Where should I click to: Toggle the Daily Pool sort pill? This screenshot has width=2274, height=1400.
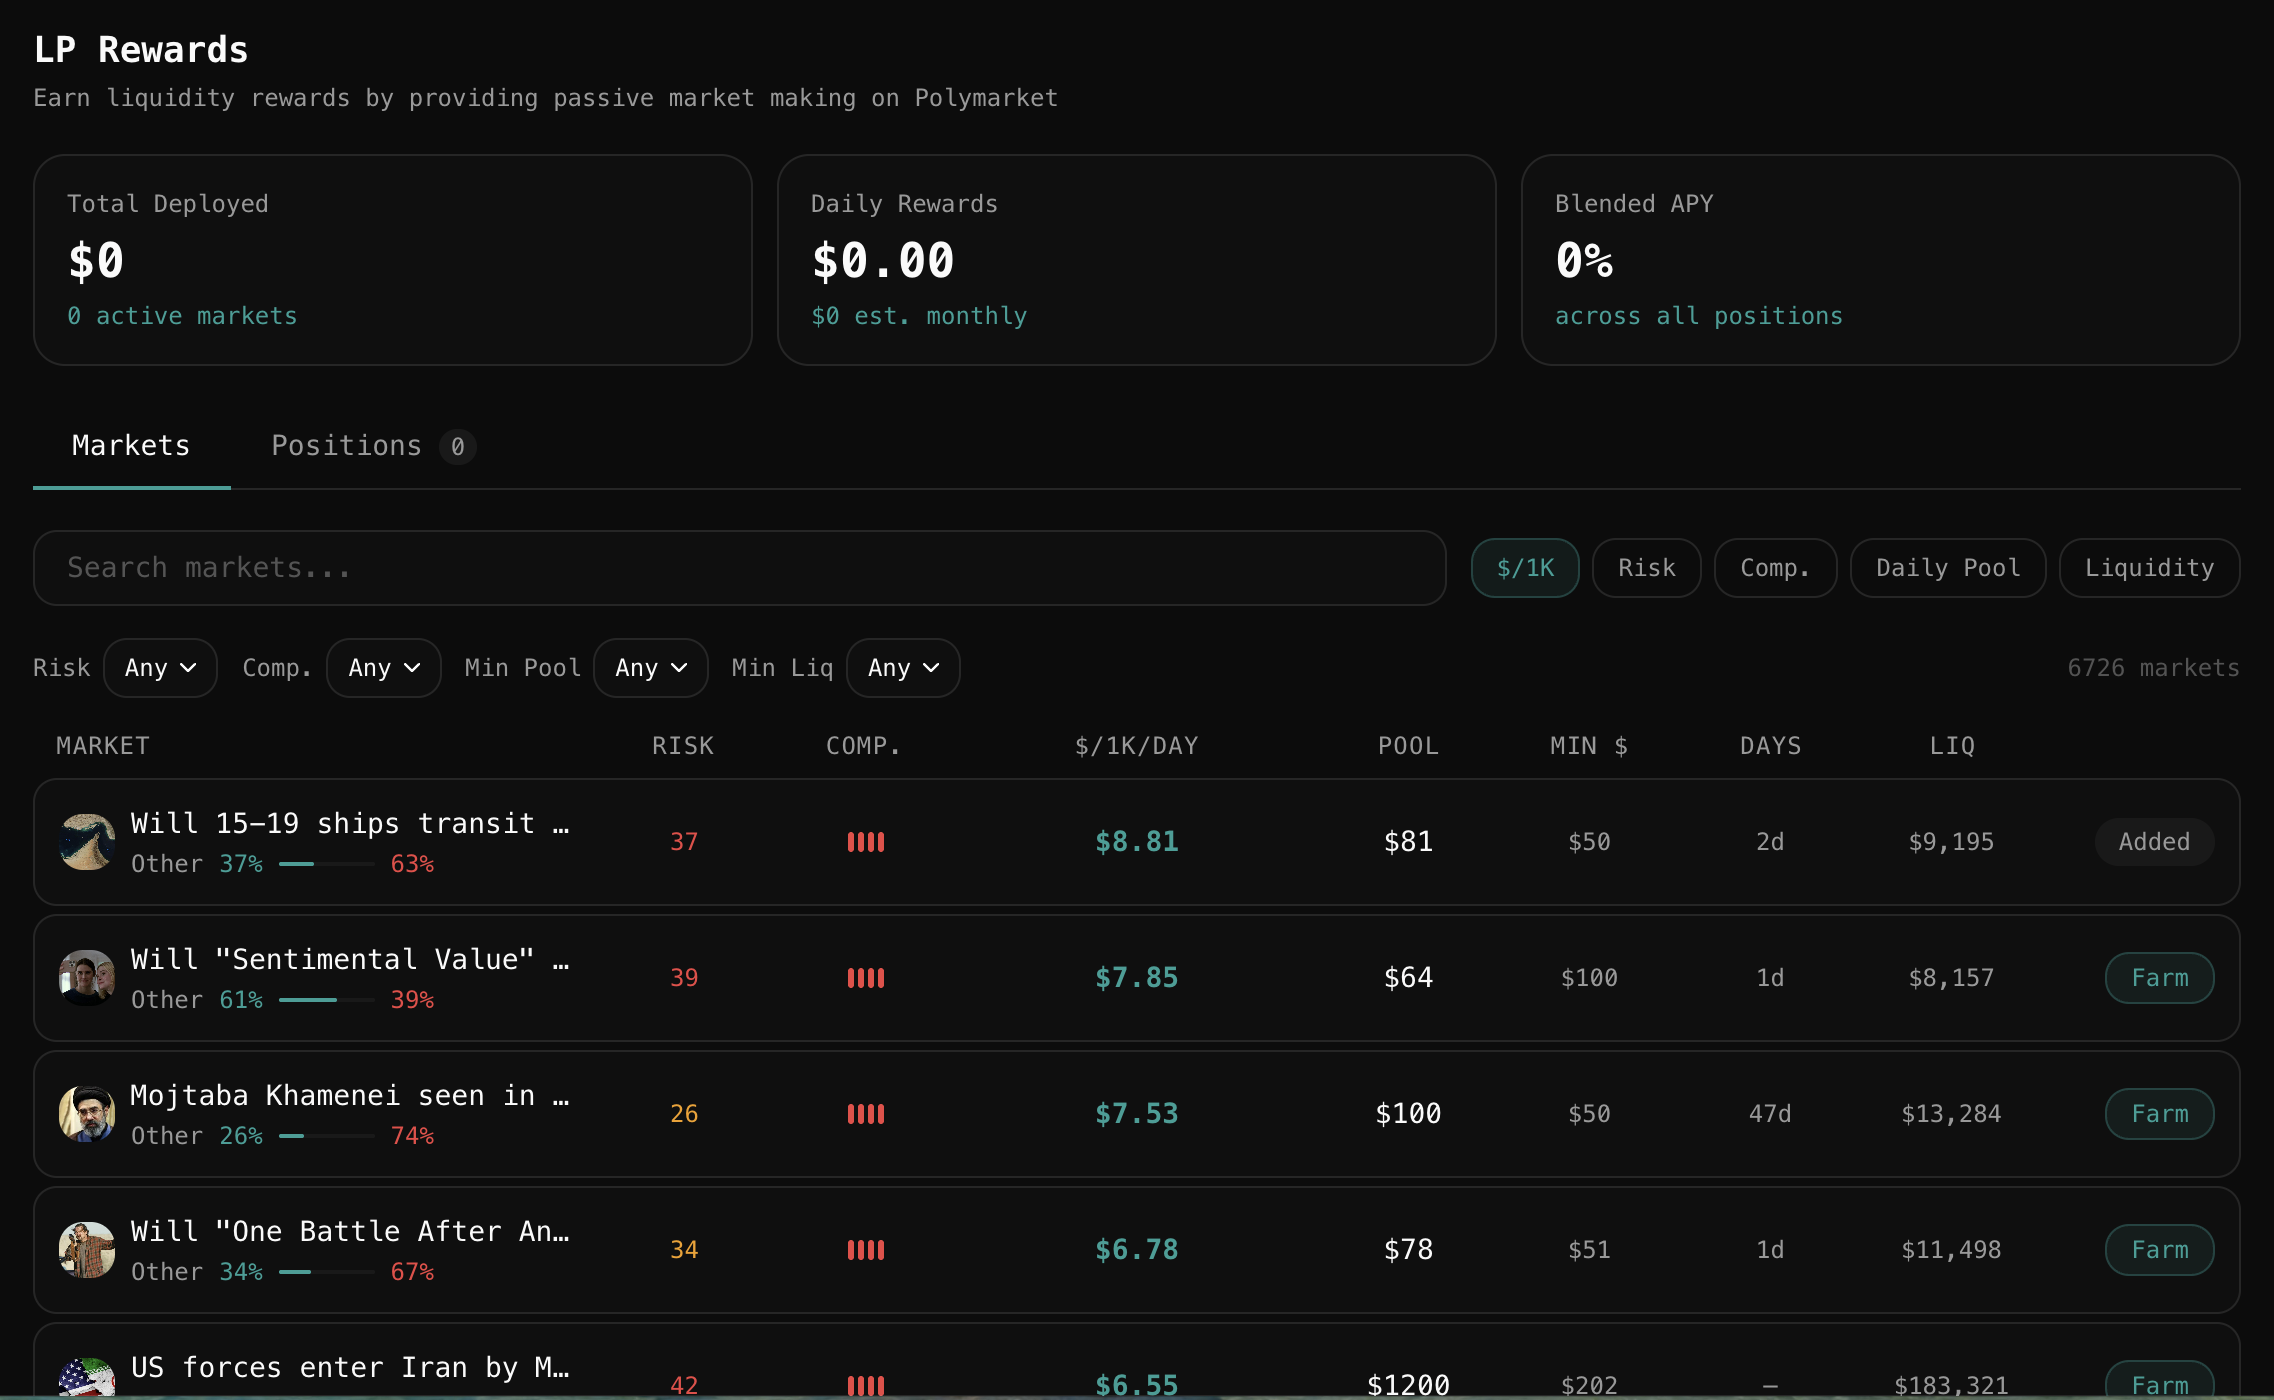(1947, 568)
